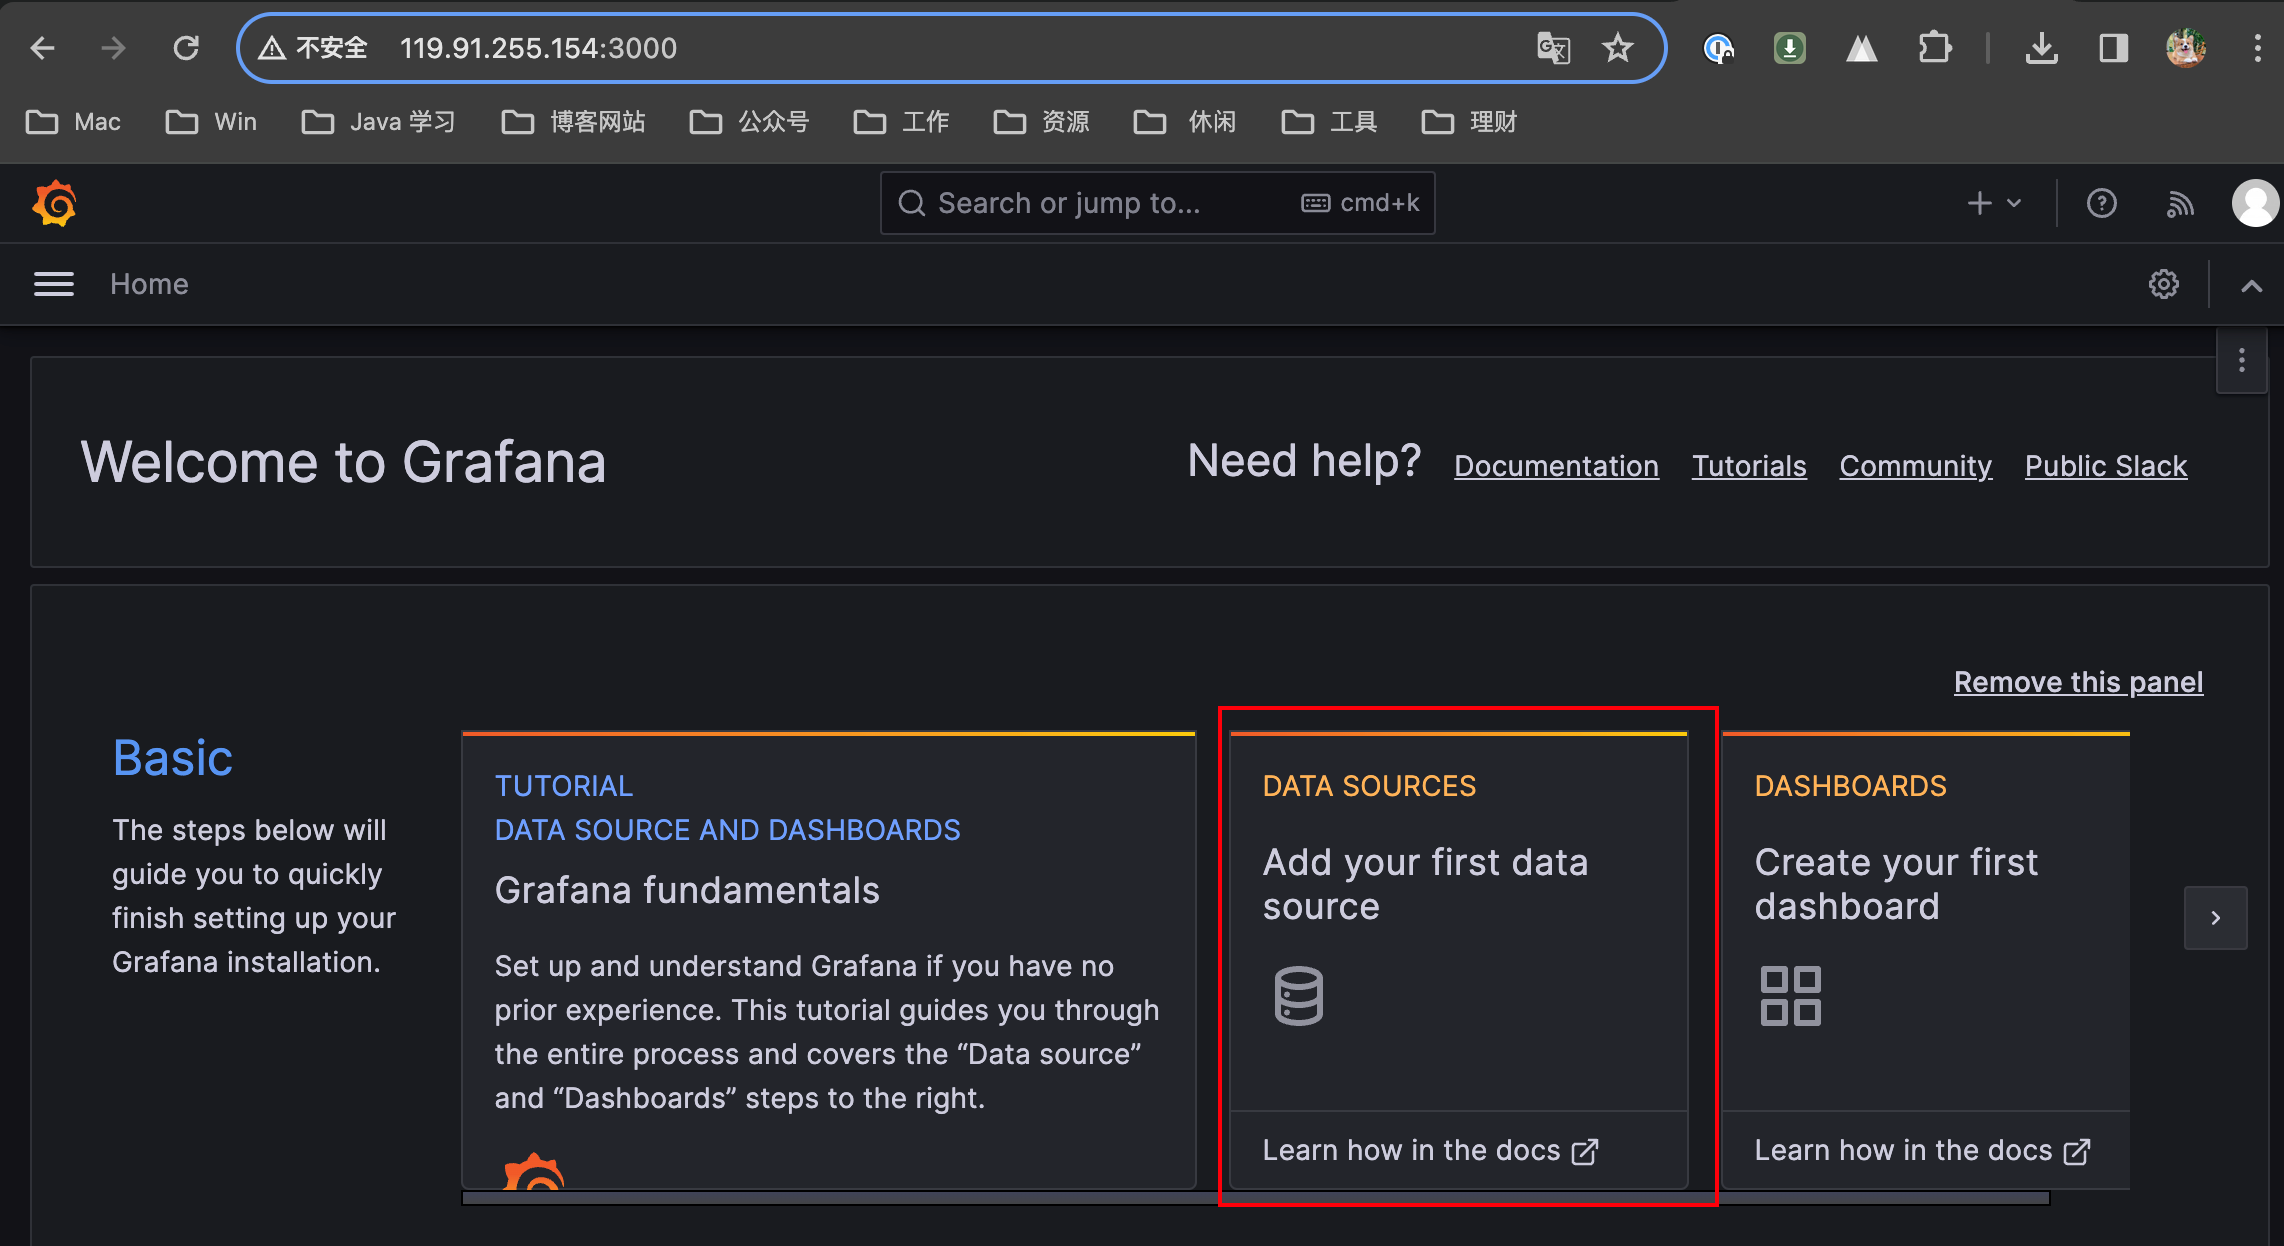Open the Grafana help icon
This screenshot has height=1246, width=2284.
point(2102,204)
